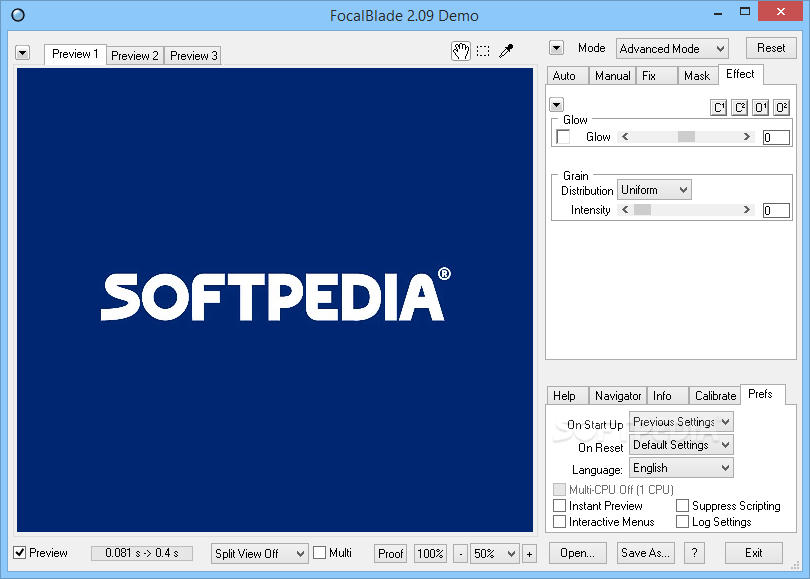Set zoom with the 100% button
810x579 pixels.
[430, 554]
